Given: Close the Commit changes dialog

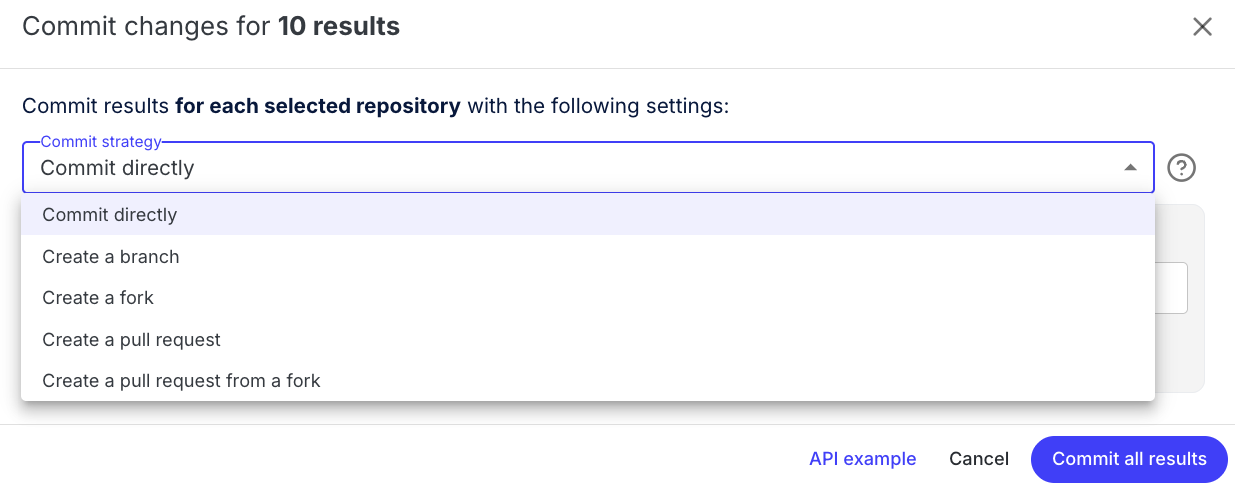Looking at the screenshot, I should (1202, 27).
